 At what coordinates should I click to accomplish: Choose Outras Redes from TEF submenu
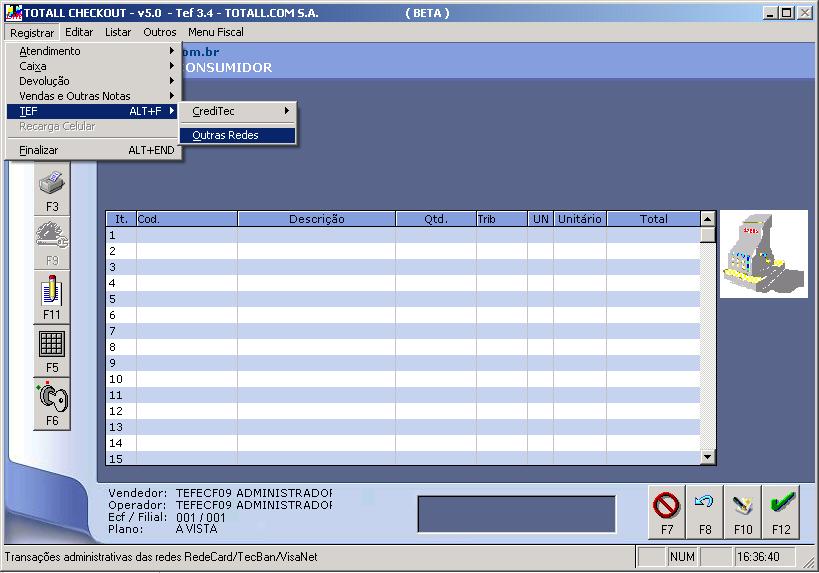[x=238, y=135]
